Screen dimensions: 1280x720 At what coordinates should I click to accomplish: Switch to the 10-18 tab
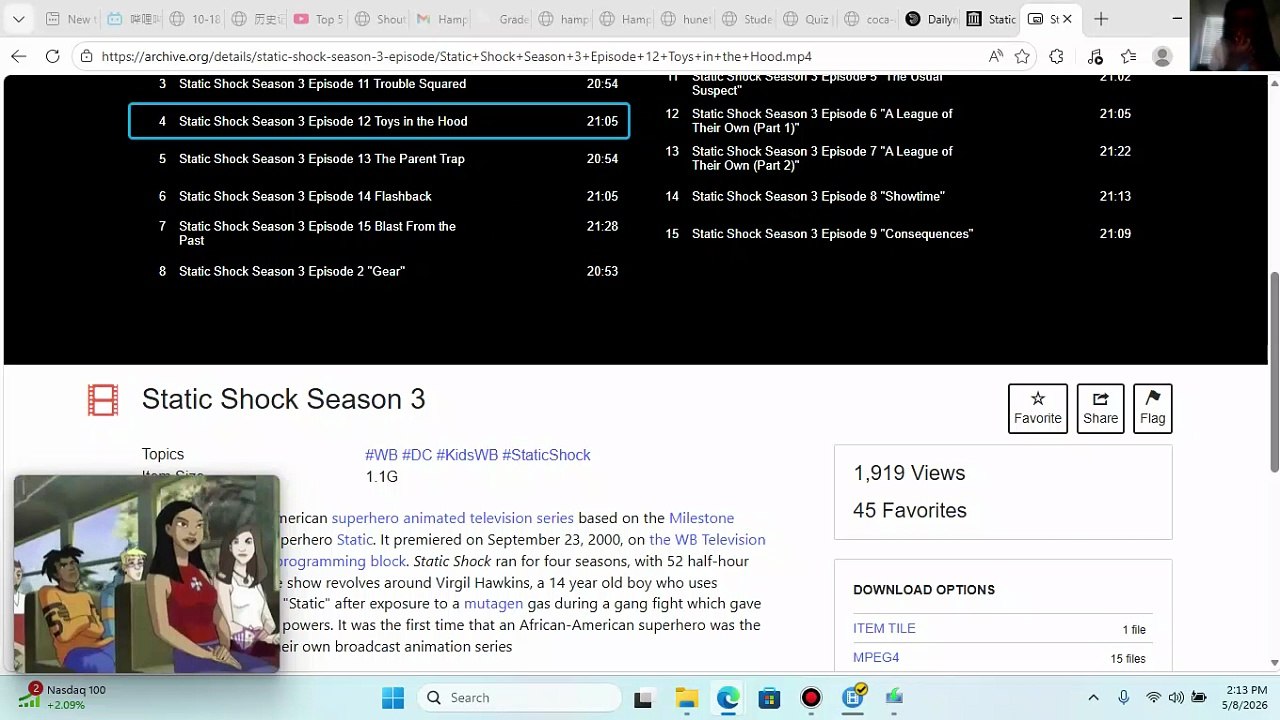[x=193, y=19]
